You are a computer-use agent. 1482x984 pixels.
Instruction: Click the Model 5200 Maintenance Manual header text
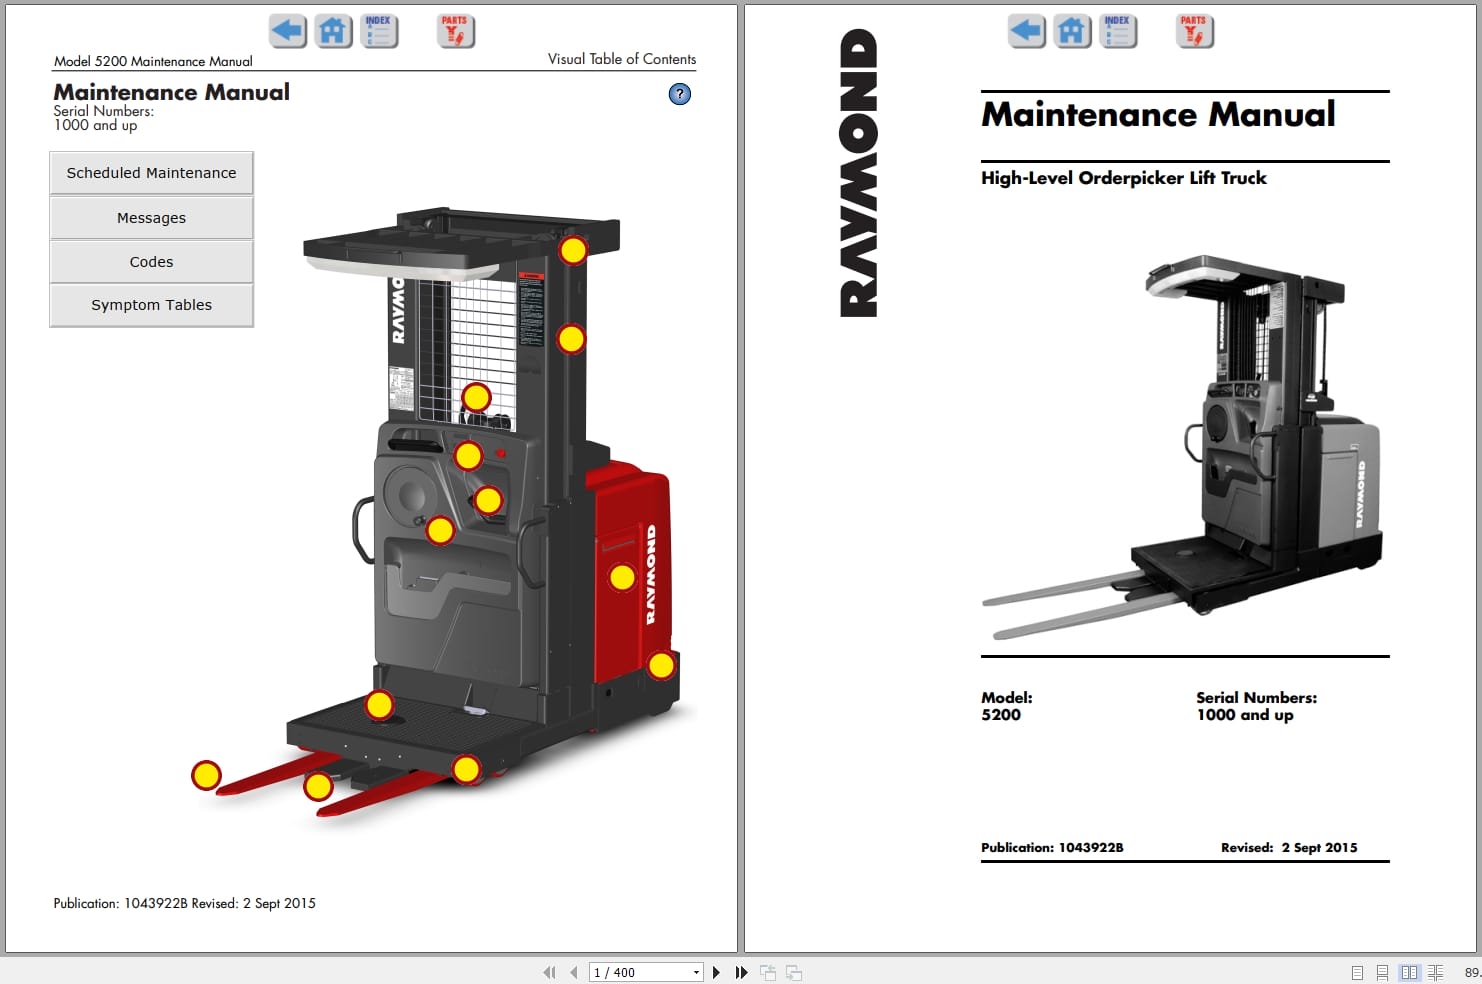pyautogui.click(x=153, y=61)
